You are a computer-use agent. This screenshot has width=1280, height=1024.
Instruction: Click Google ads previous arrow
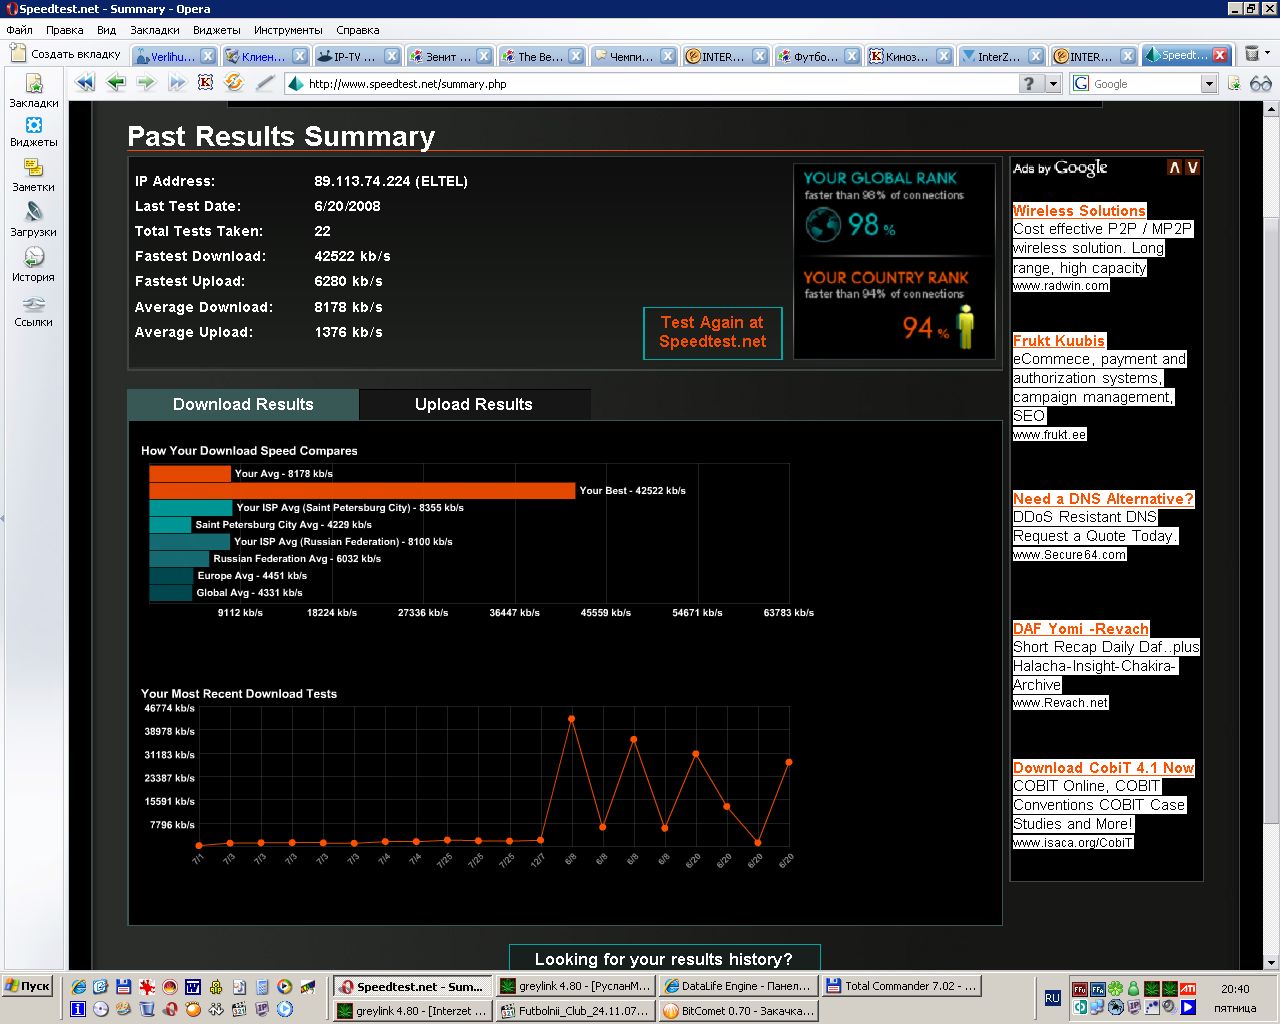tap(1175, 167)
